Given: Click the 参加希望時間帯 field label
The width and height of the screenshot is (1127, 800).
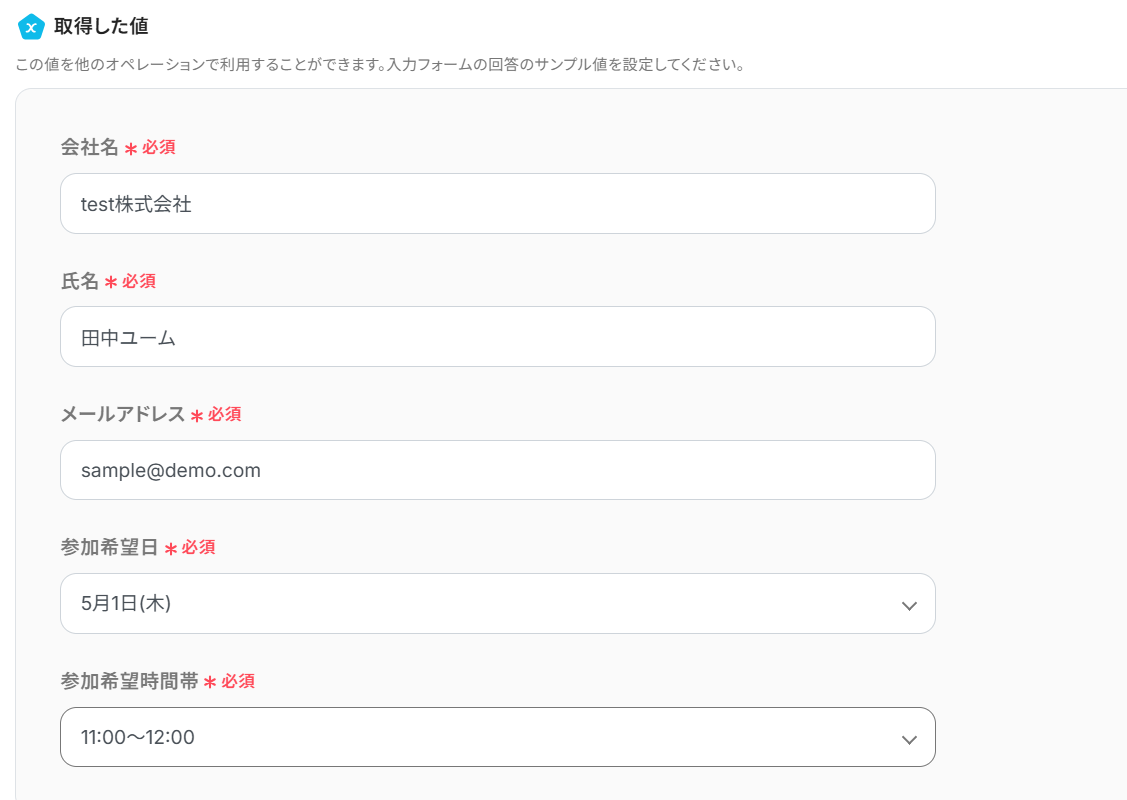Looking at the screenshot, I should 129,682.
